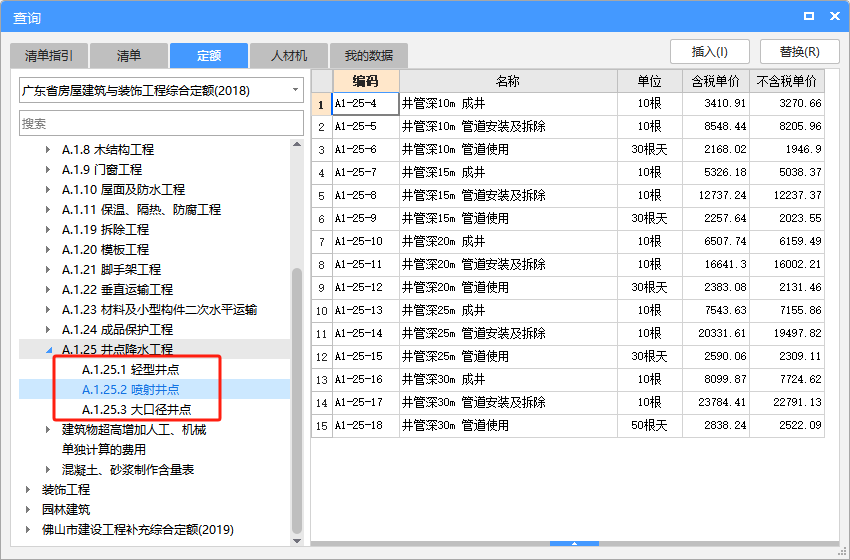Image resolution: width=850 pixels, height=560 pixels.
Task: Expand the A.1.21 脚手架工程 node
Action: (x=48, y=269)
